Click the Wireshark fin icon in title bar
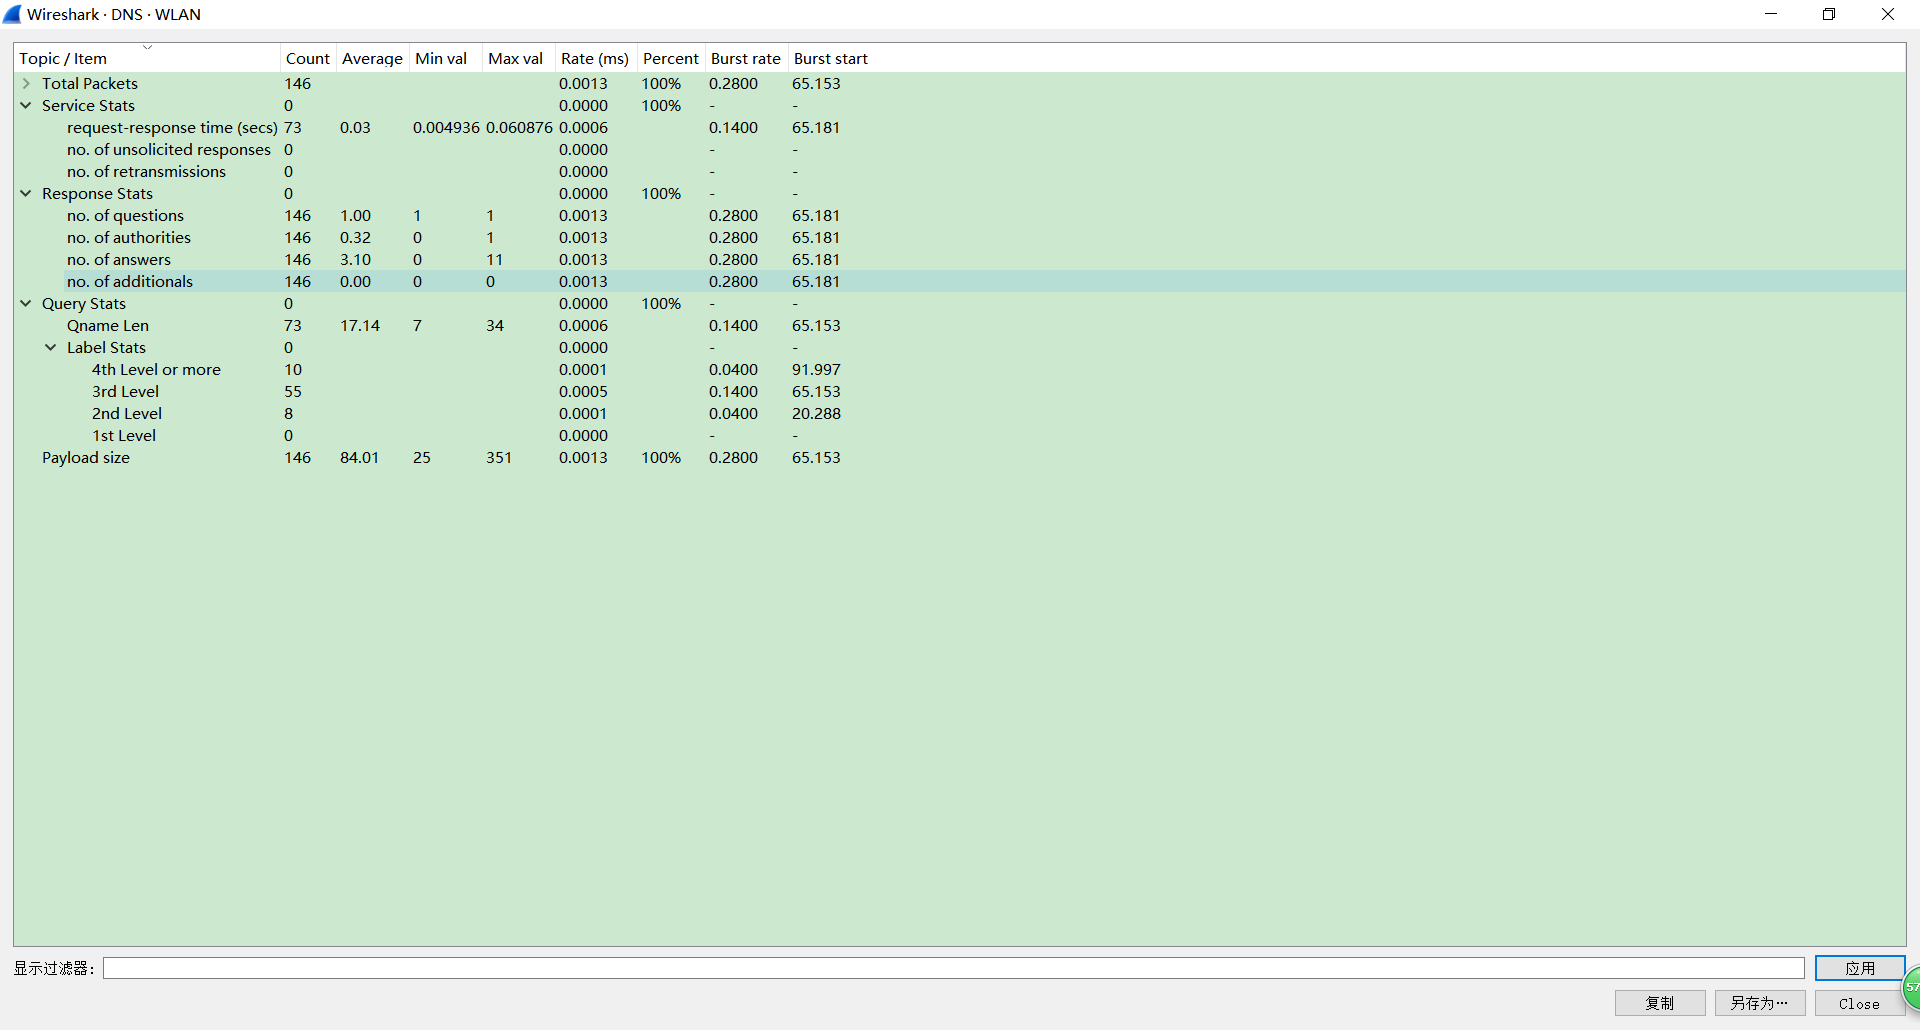The image size is (1920, 1030). [x=12, y=14]
